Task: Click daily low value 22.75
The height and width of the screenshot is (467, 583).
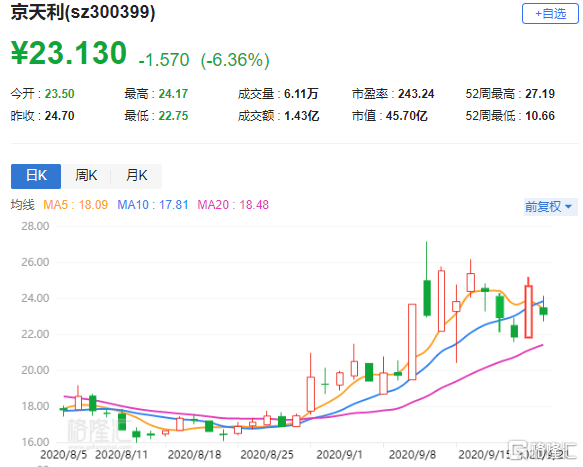Action: [x=173, y=116]
